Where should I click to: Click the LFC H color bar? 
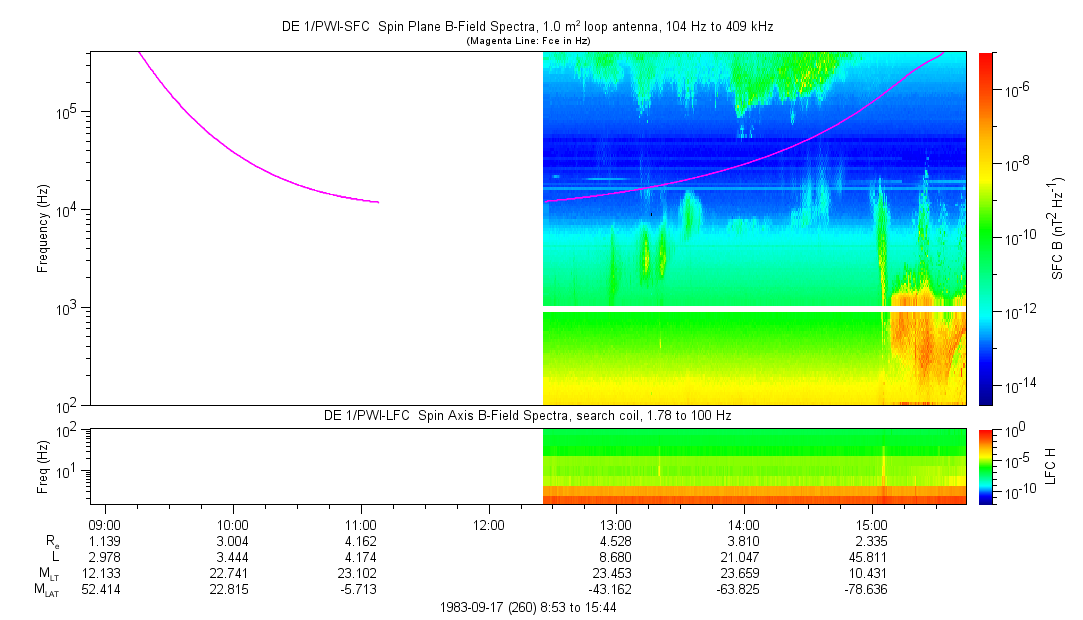[x=985, y=465]
